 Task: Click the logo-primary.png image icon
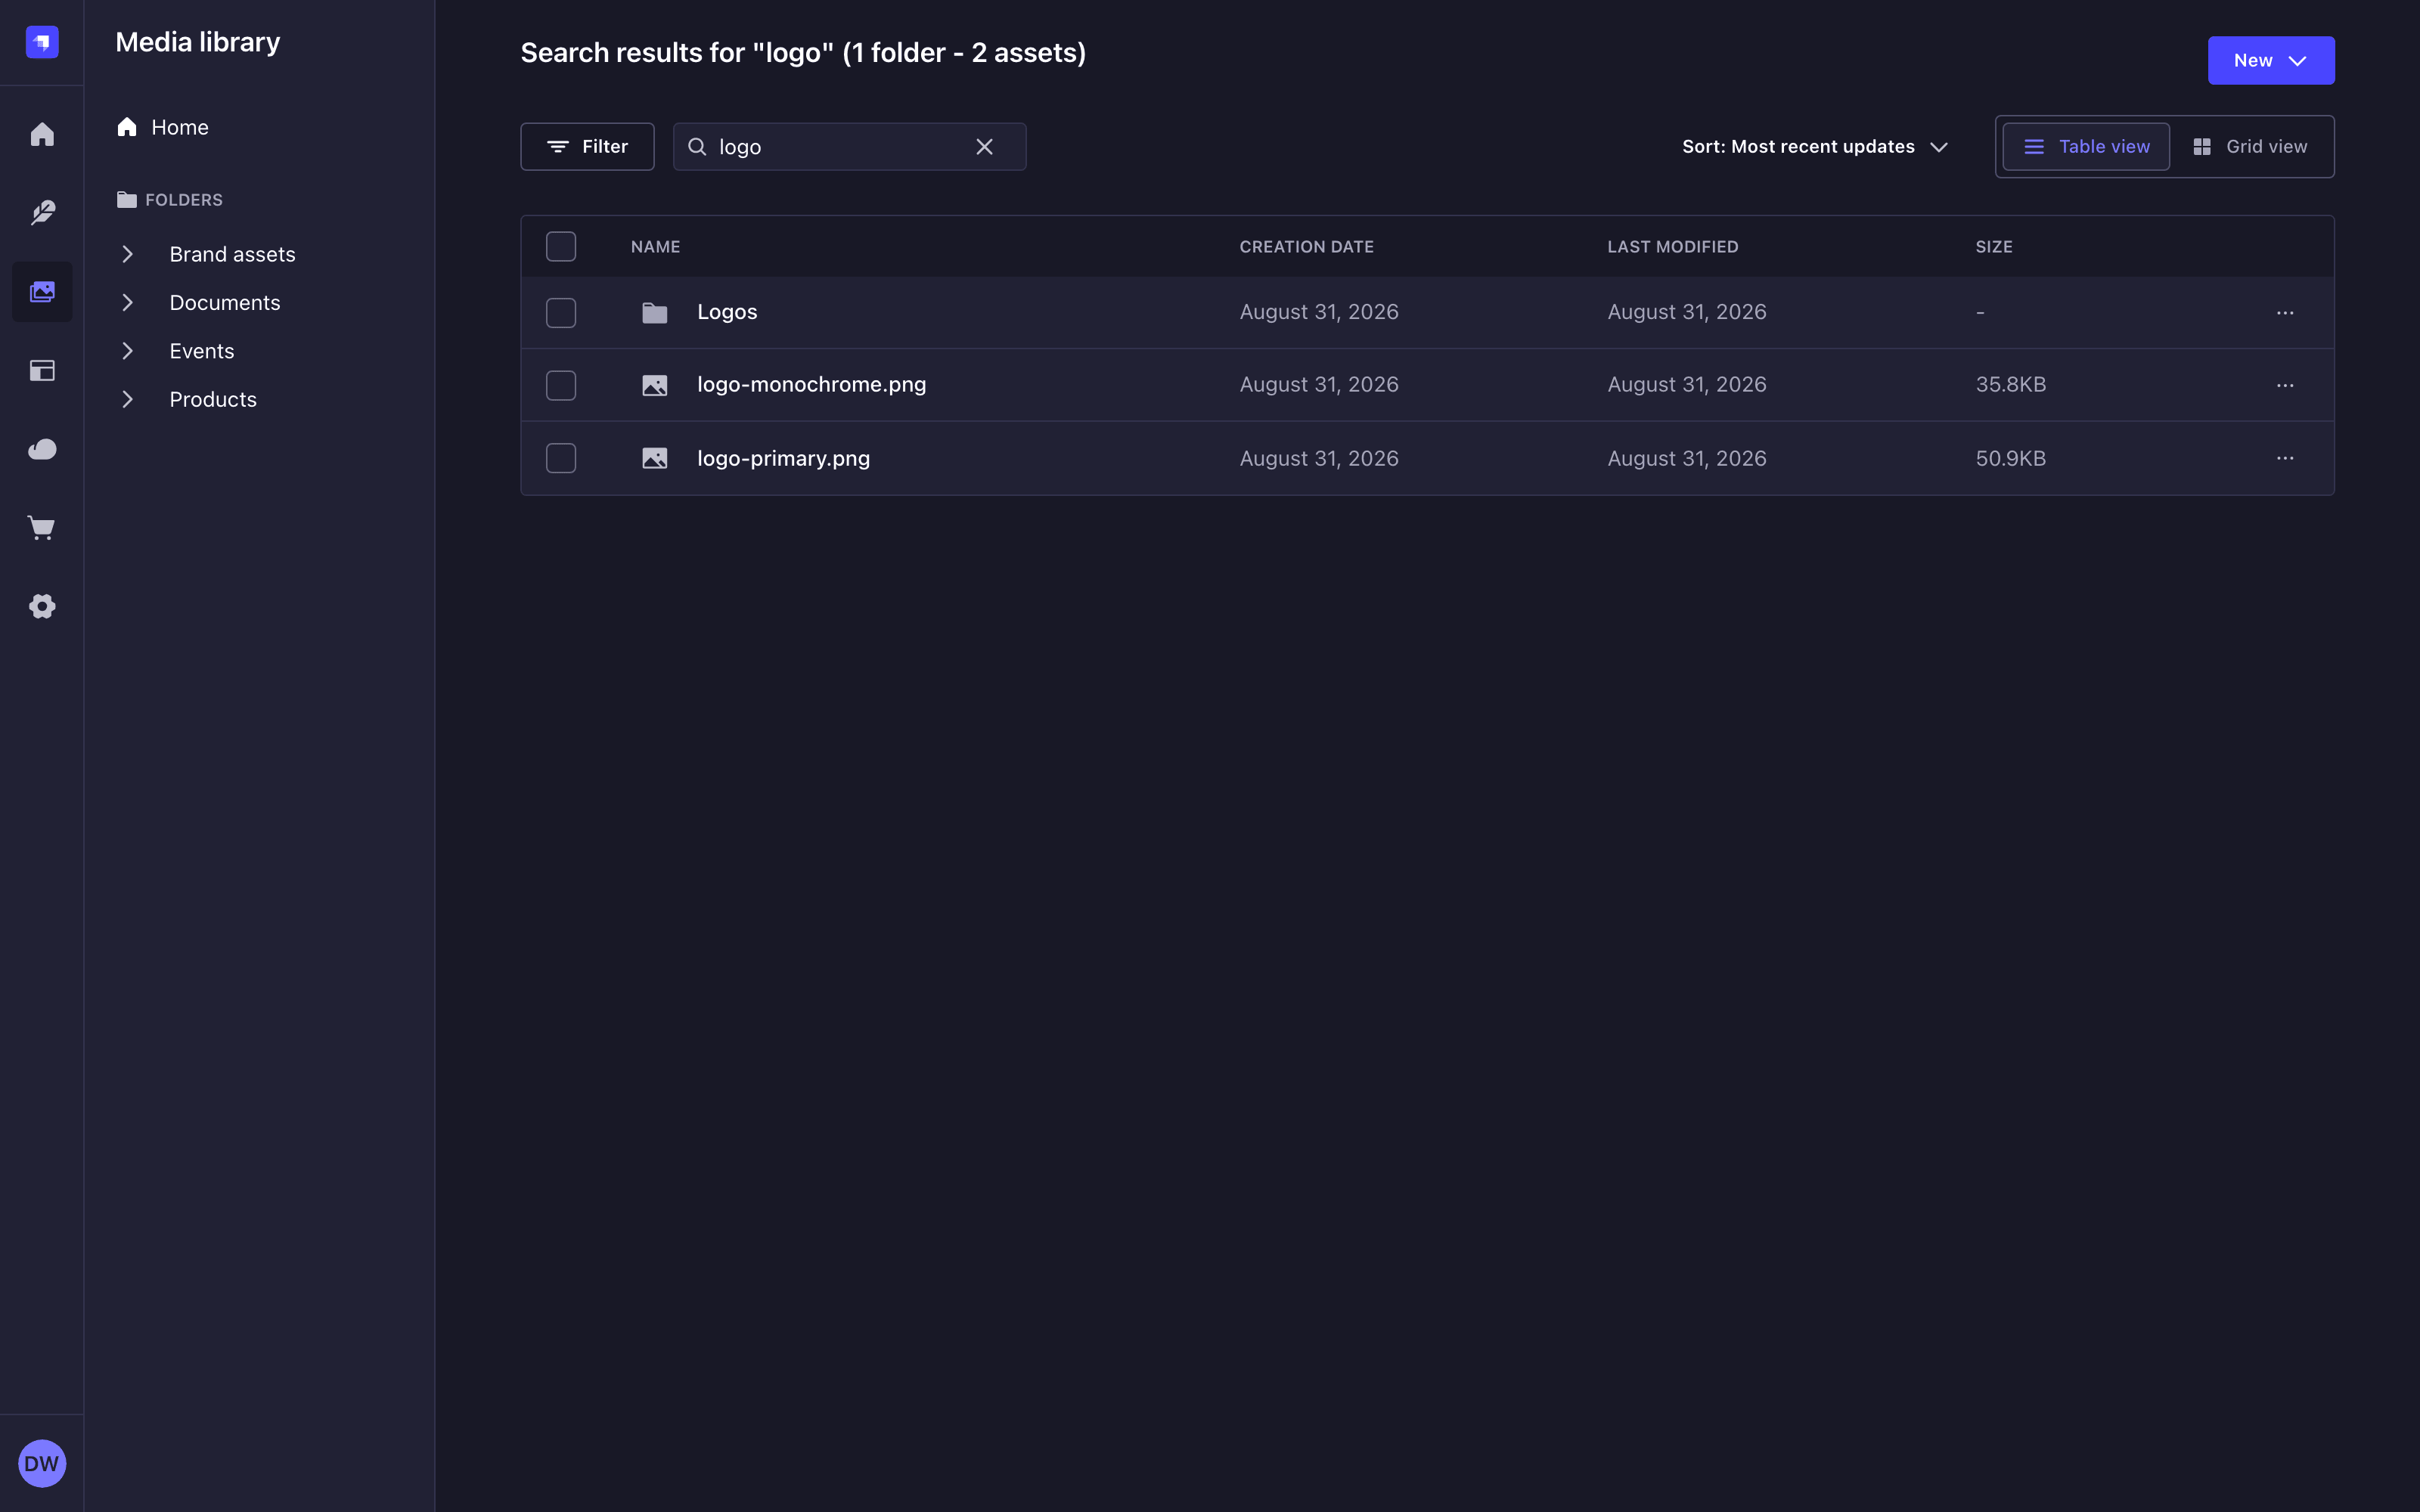click(655, 458)
